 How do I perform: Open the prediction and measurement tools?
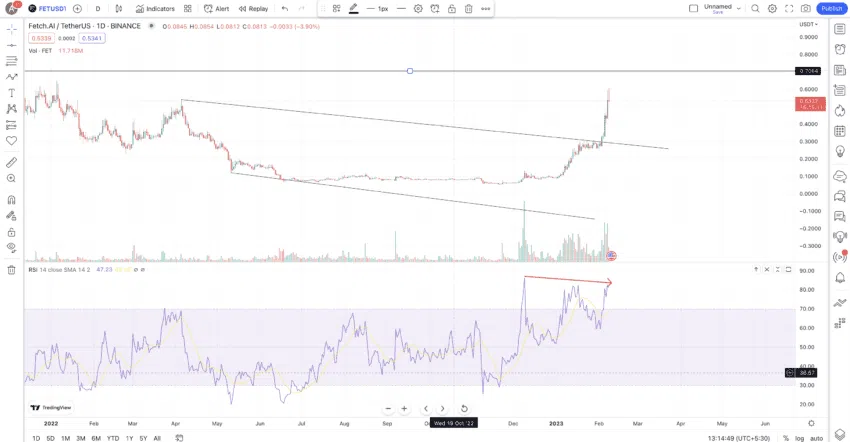click(11, 125)
